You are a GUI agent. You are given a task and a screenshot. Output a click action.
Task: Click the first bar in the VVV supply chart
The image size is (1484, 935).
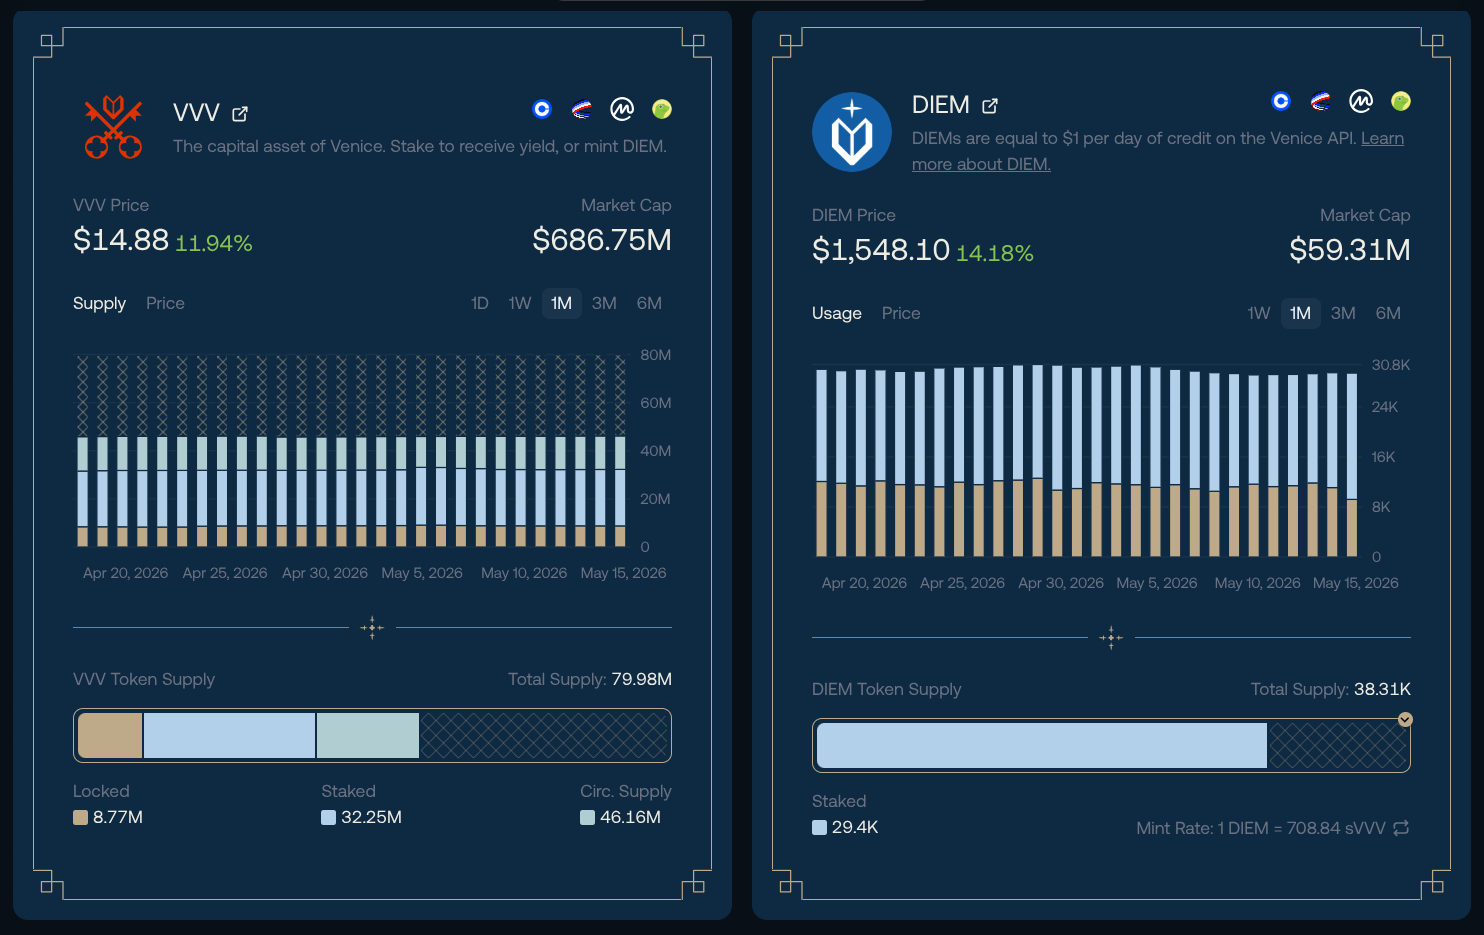tap(83, 451)
